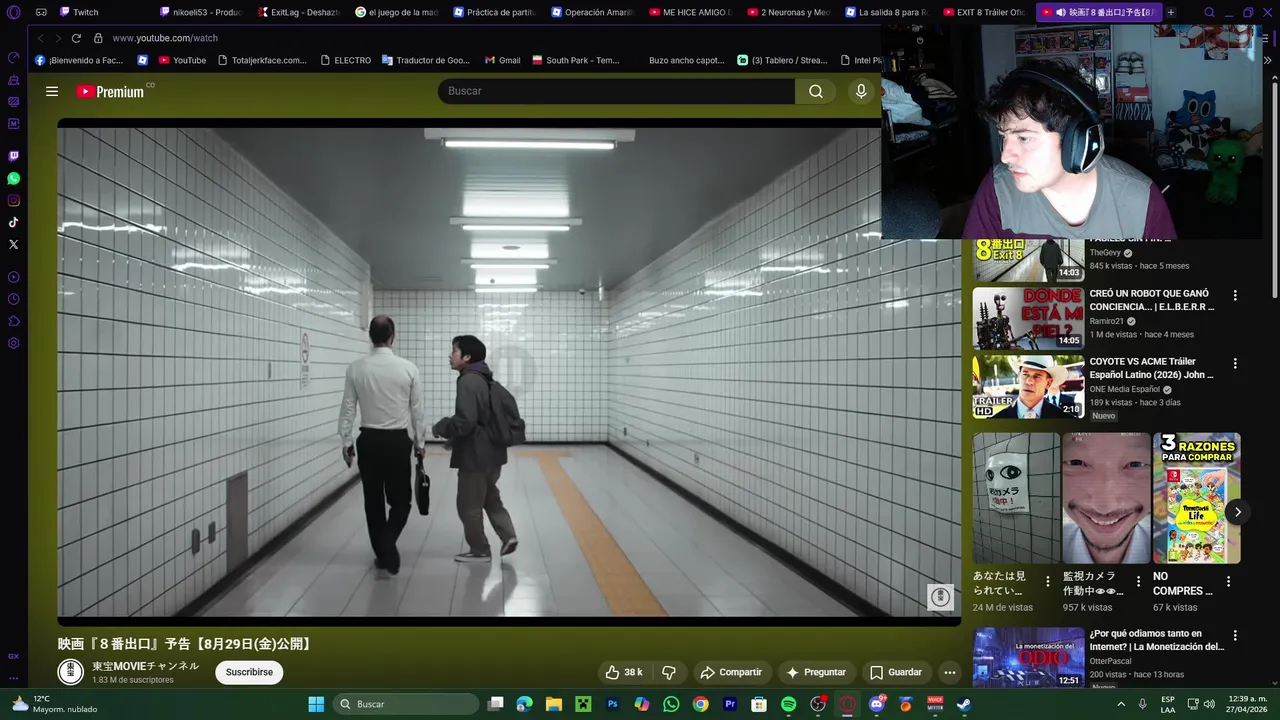This screenshot has height=720, width=1280.
Task: Open options for 'COYOTE VS ACME' video
Action: [x=1235, y=364]
